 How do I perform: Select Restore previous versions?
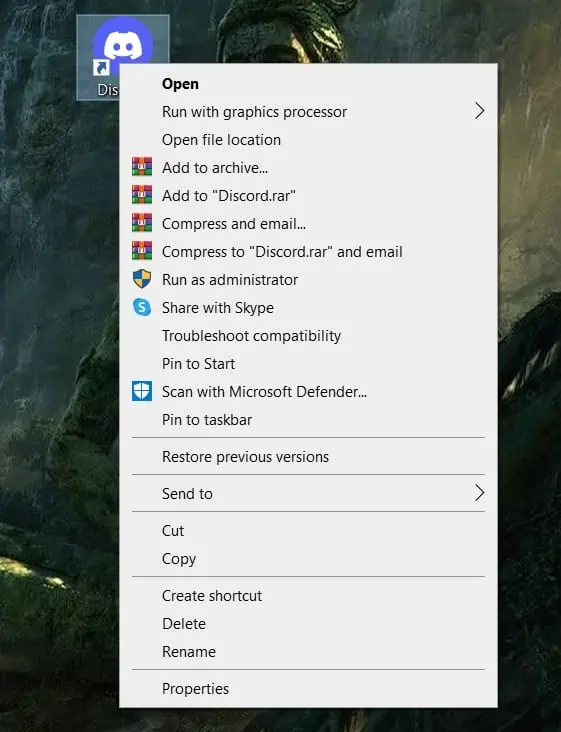click(308, 457)
